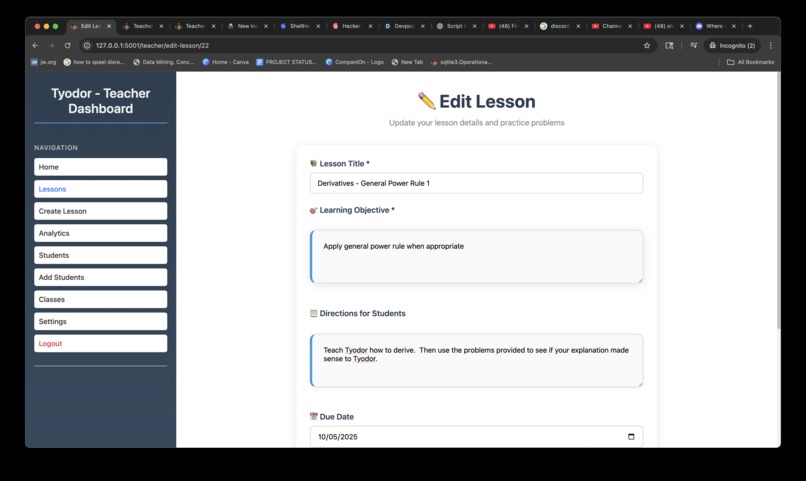This screenshot has width=806, height=481.
Task: Open Add Students in the sidebar
Action: (x=101, y=278)
